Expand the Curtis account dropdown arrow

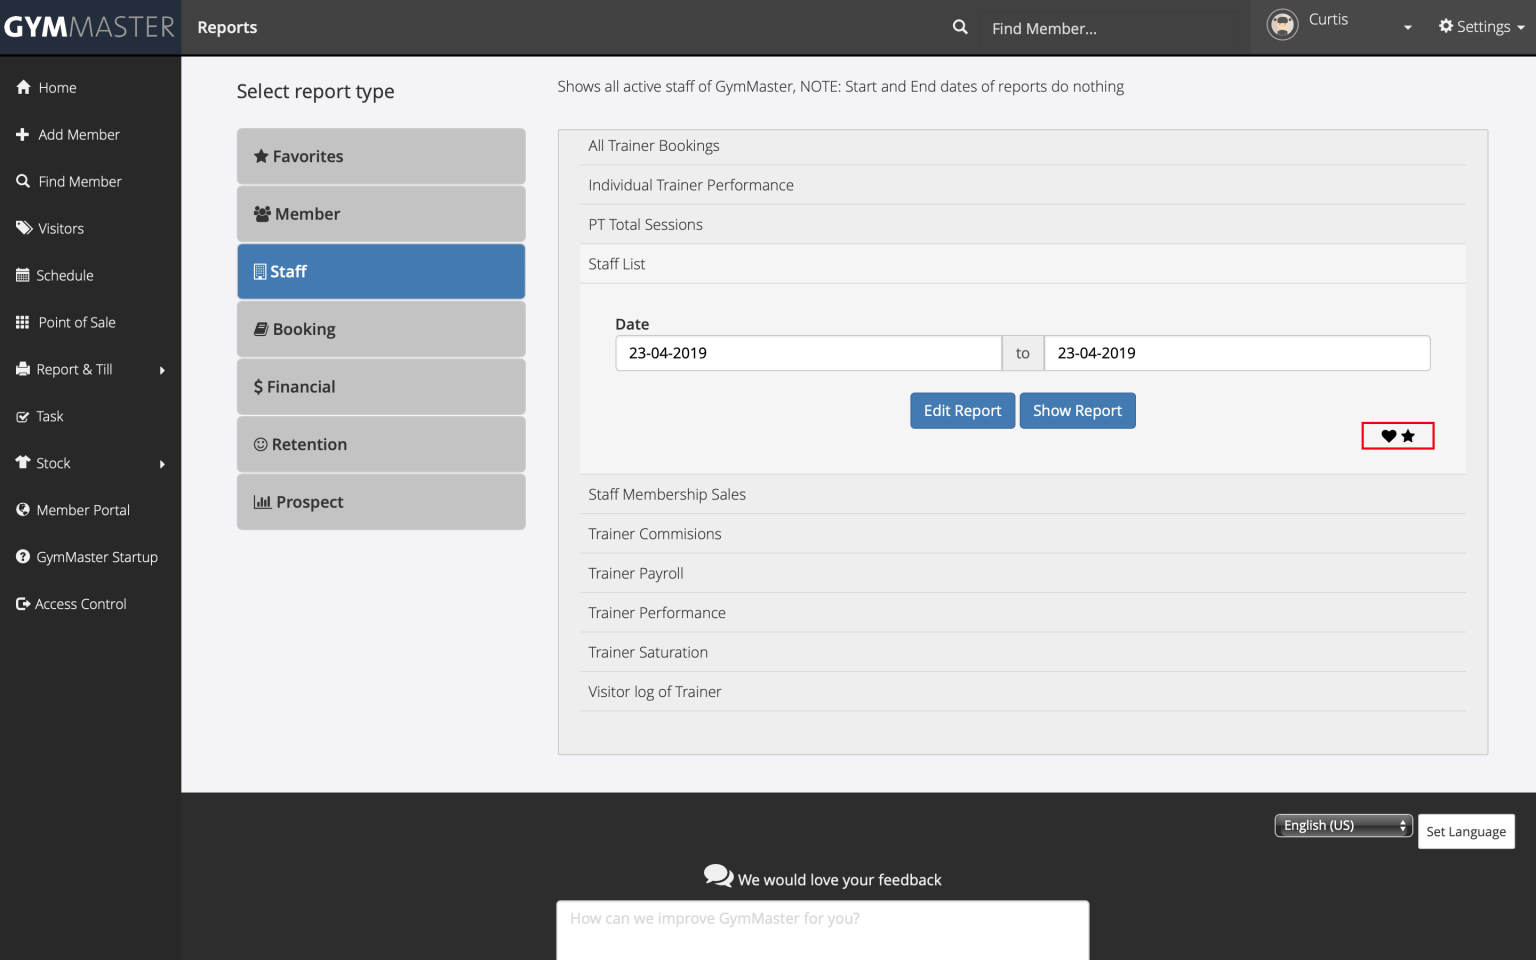coord(1407,28)
